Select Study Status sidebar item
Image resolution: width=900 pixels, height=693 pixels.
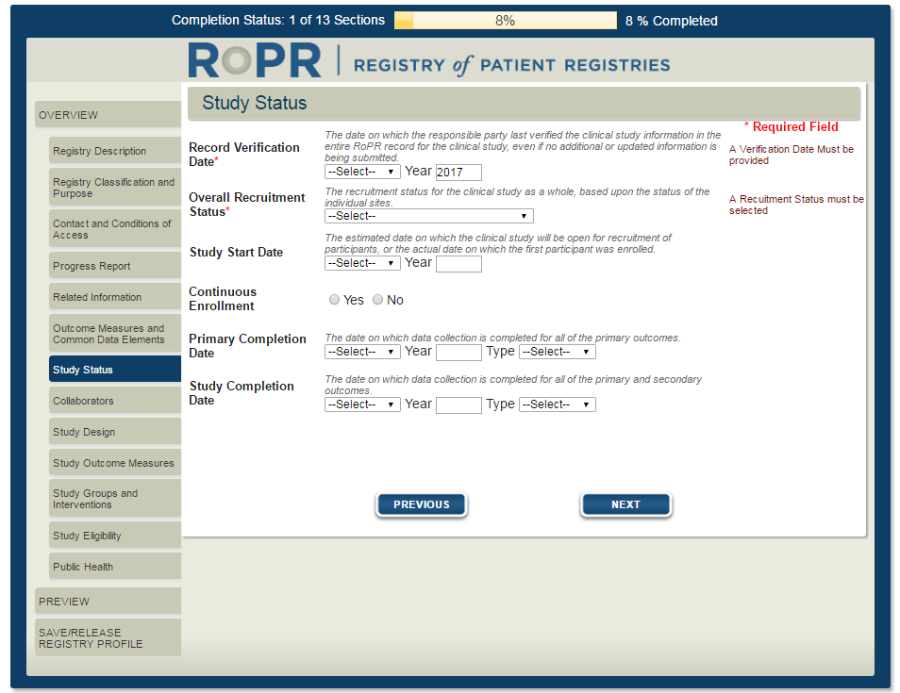coord(115,370)
